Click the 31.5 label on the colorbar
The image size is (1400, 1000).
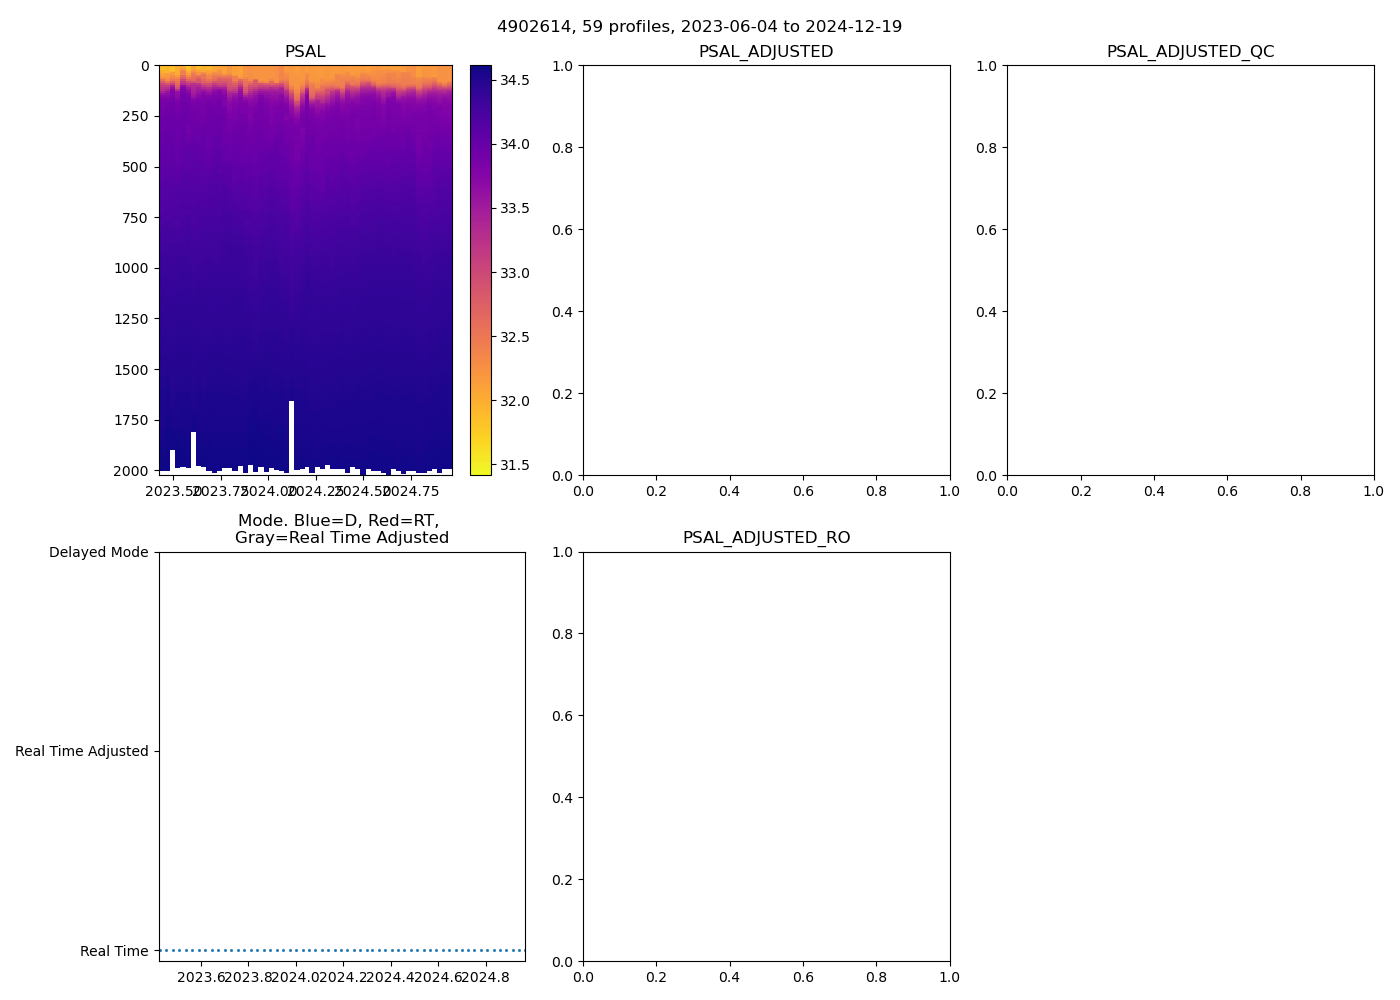(x=514, y=465)
